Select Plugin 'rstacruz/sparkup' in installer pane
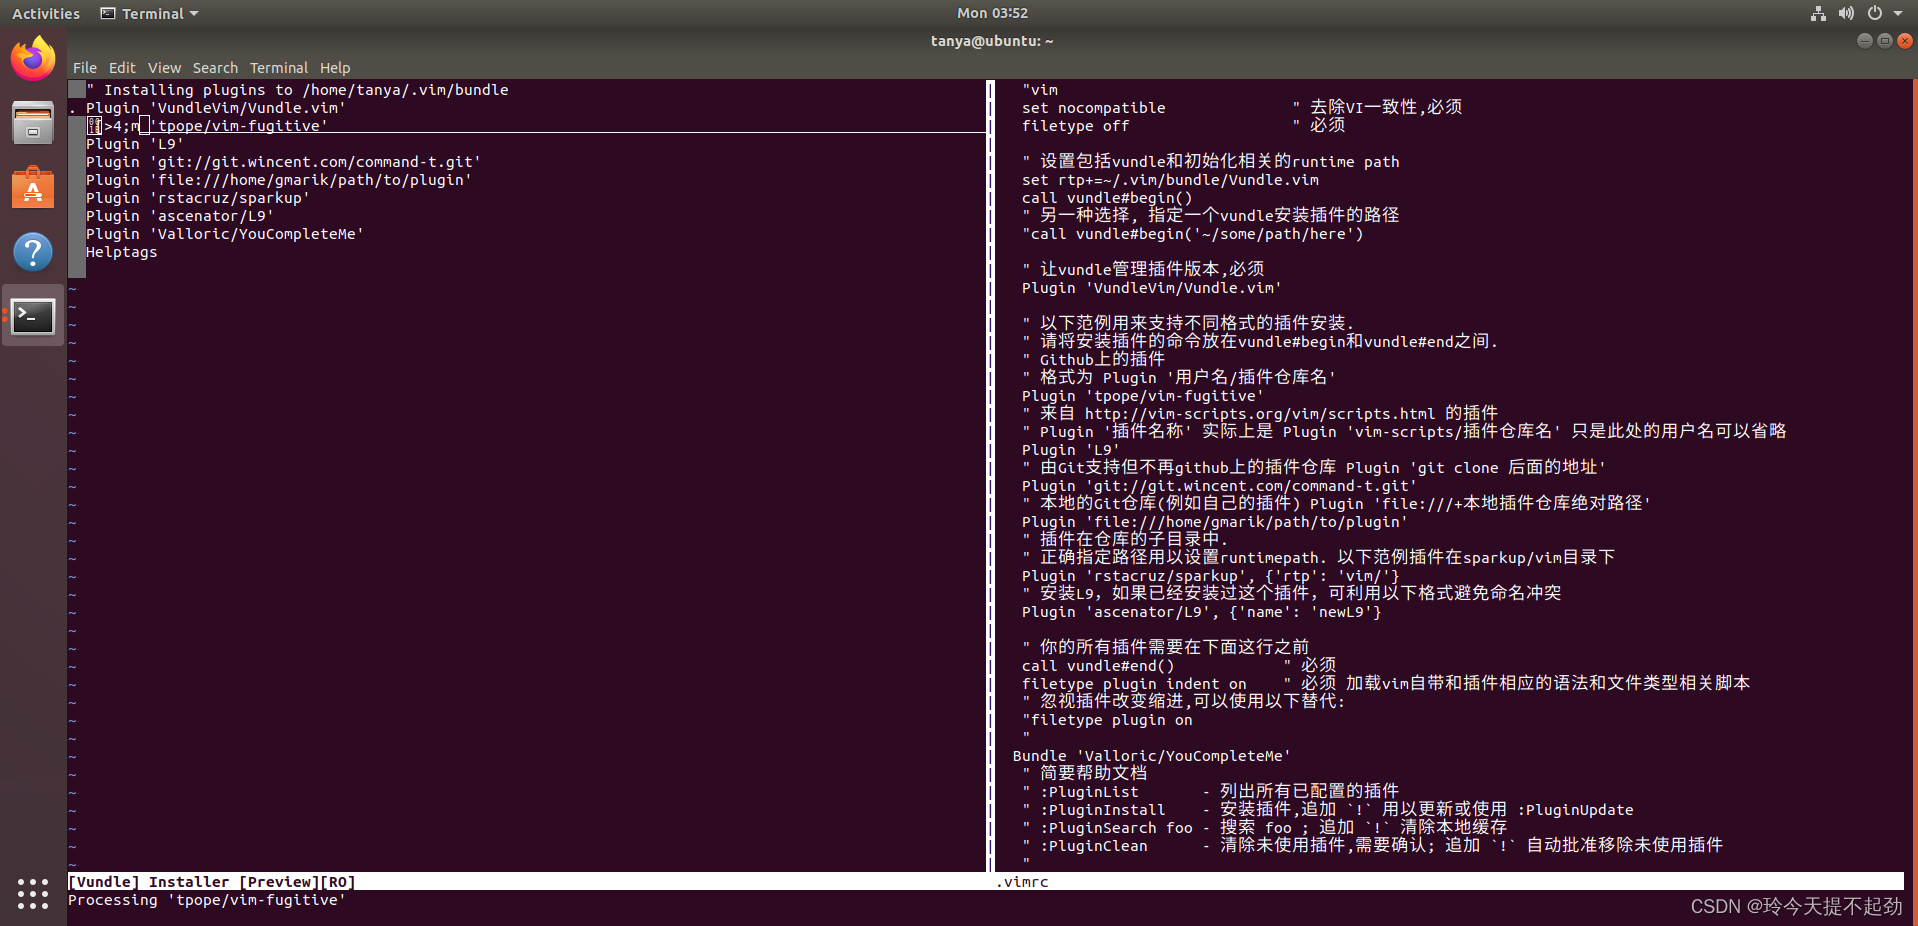 click(198, 198)
